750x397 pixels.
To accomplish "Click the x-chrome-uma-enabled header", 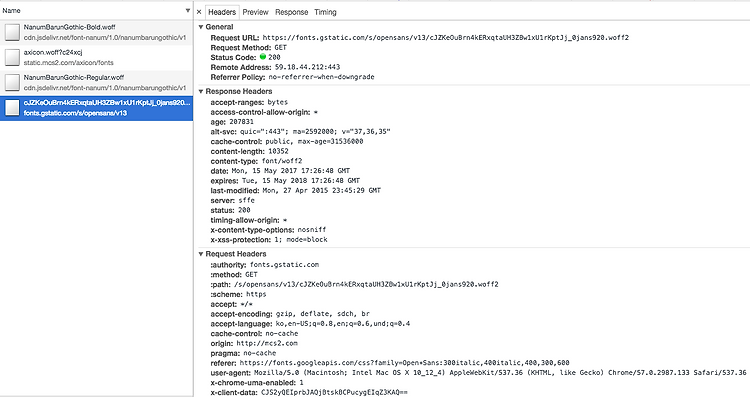I will (257, 383).
